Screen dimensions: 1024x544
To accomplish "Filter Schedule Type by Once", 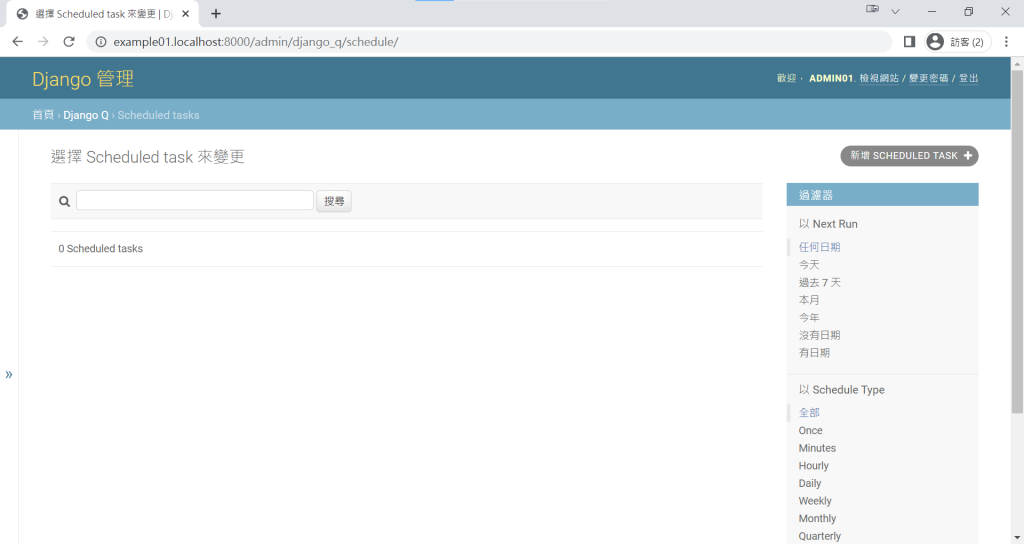I will click(x=810, y=430).
